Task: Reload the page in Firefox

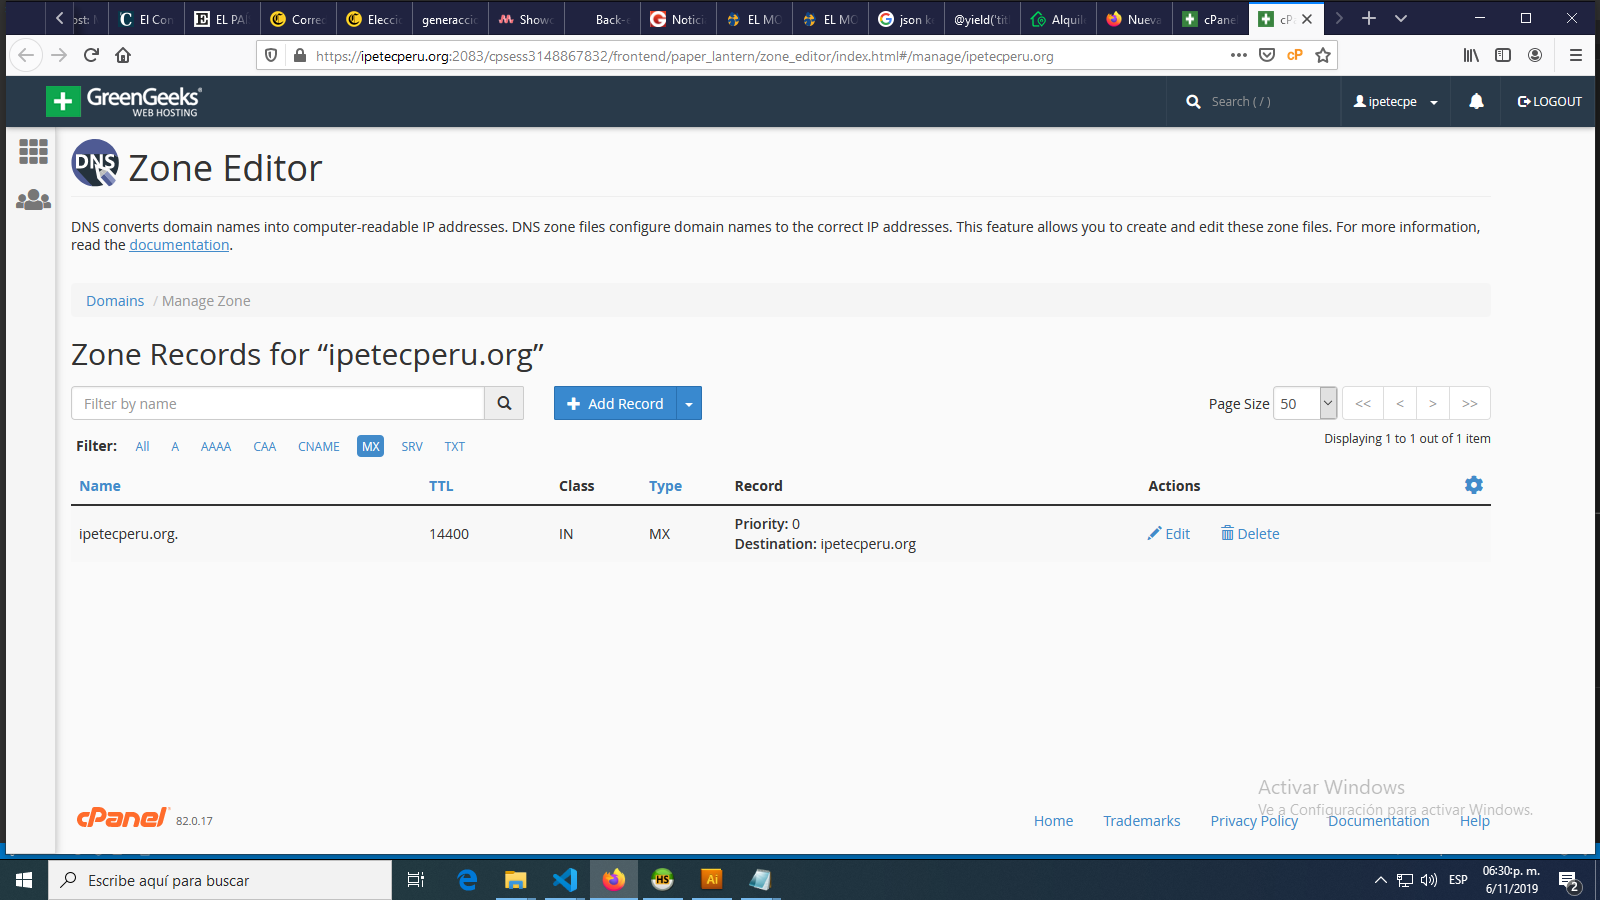Action: tap(91, 56)
